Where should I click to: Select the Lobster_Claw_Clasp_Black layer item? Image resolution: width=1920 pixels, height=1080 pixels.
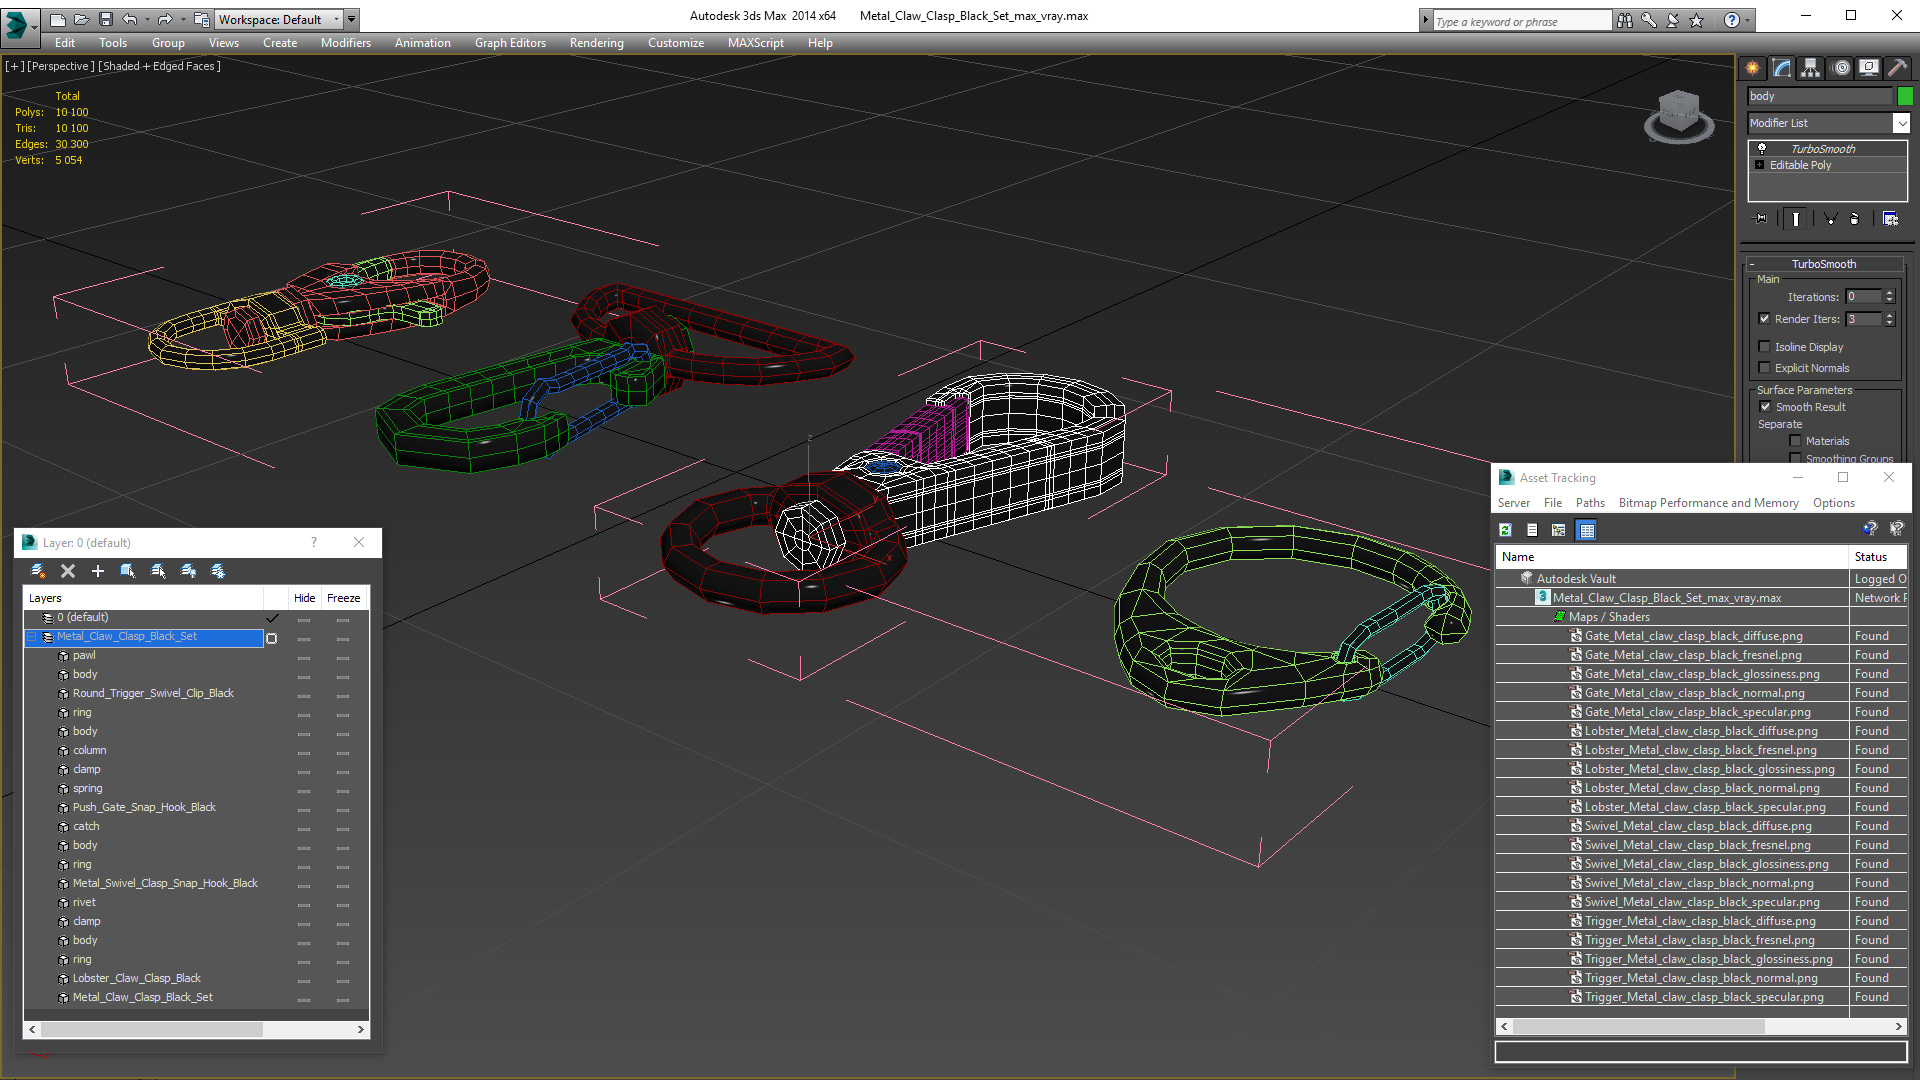(x=137, y=978)
